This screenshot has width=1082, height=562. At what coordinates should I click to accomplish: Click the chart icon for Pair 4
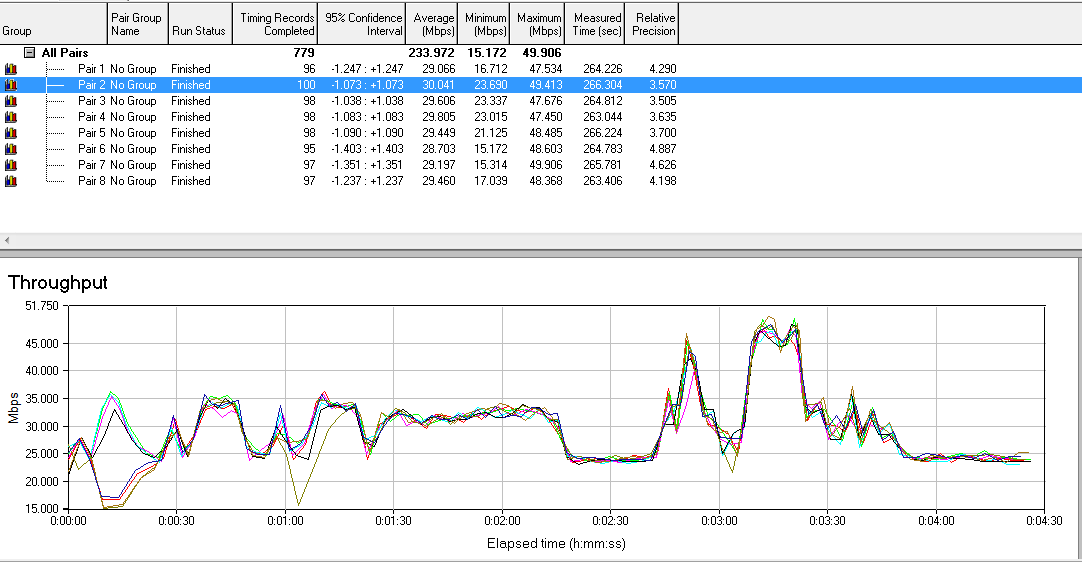10,117
